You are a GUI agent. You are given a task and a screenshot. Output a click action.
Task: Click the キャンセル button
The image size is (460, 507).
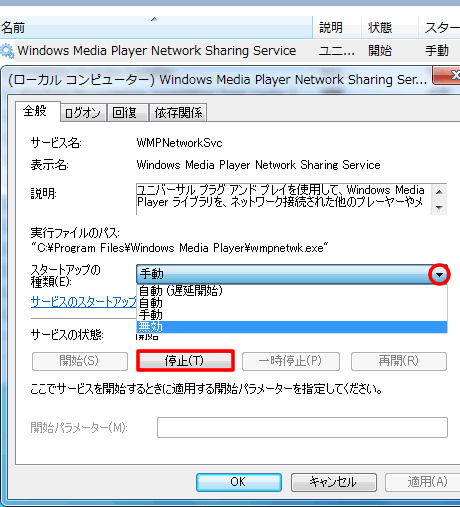pyautogui.click(x=333, y=482)
